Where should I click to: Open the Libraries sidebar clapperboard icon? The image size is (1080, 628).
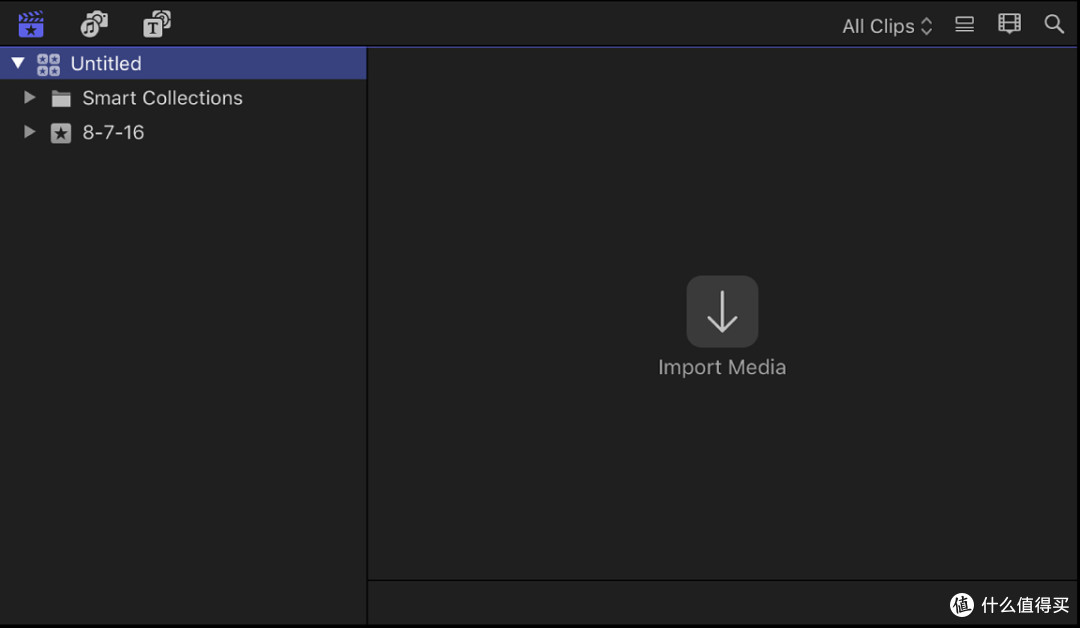[31, 24]
